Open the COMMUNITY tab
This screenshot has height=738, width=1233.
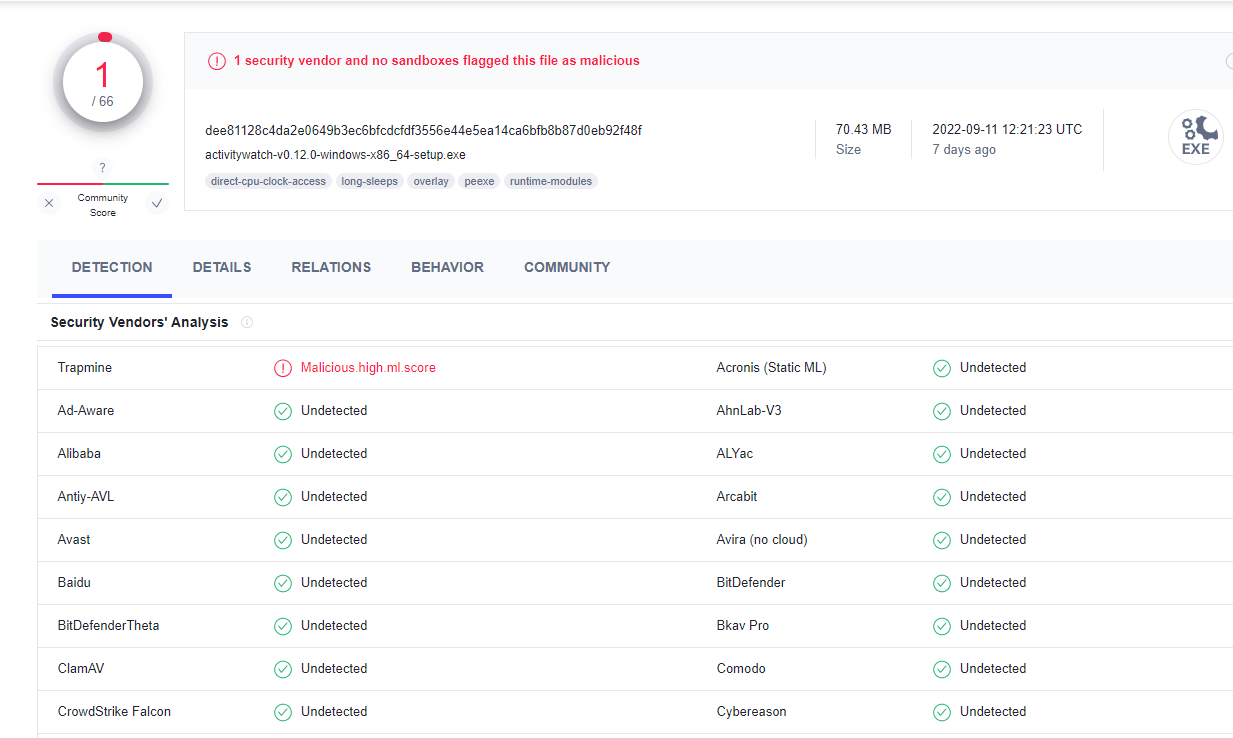(566, 267)
